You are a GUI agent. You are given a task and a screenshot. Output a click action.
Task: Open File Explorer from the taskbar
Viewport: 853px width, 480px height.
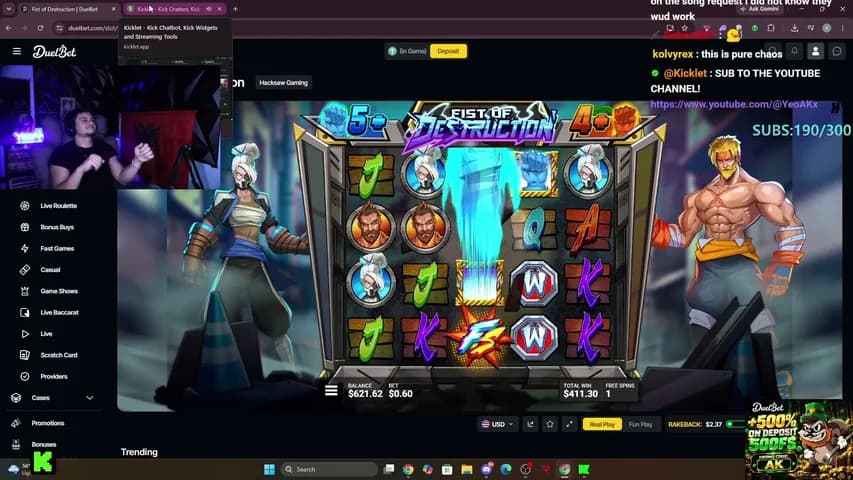point(467,469)
